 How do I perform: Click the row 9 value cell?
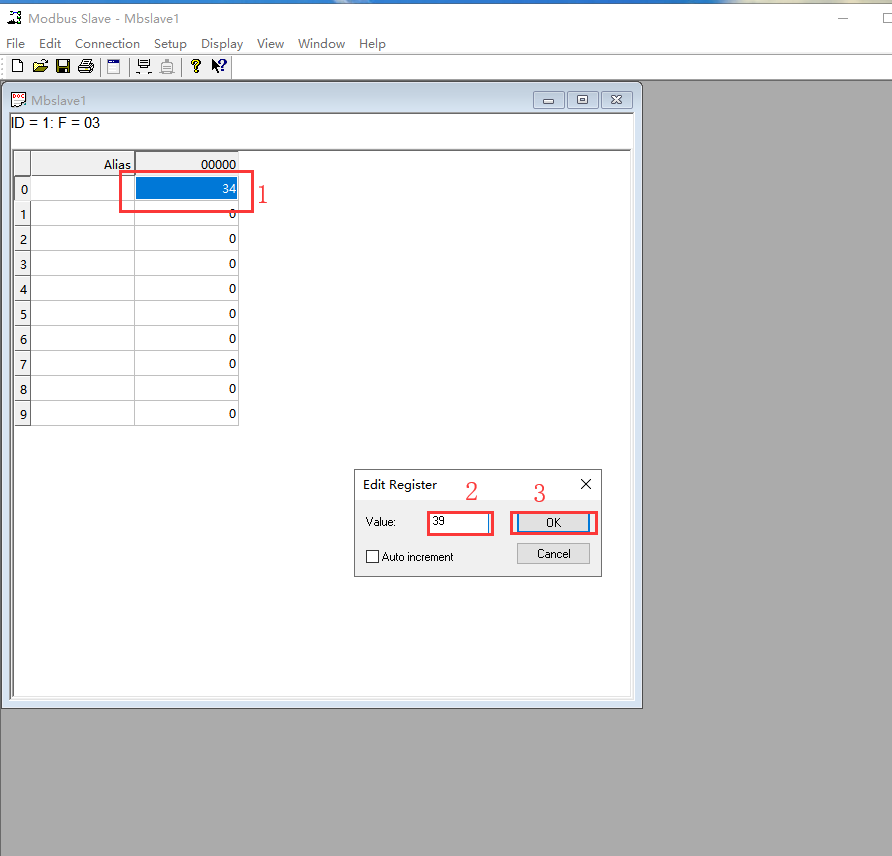coord(186,414)
